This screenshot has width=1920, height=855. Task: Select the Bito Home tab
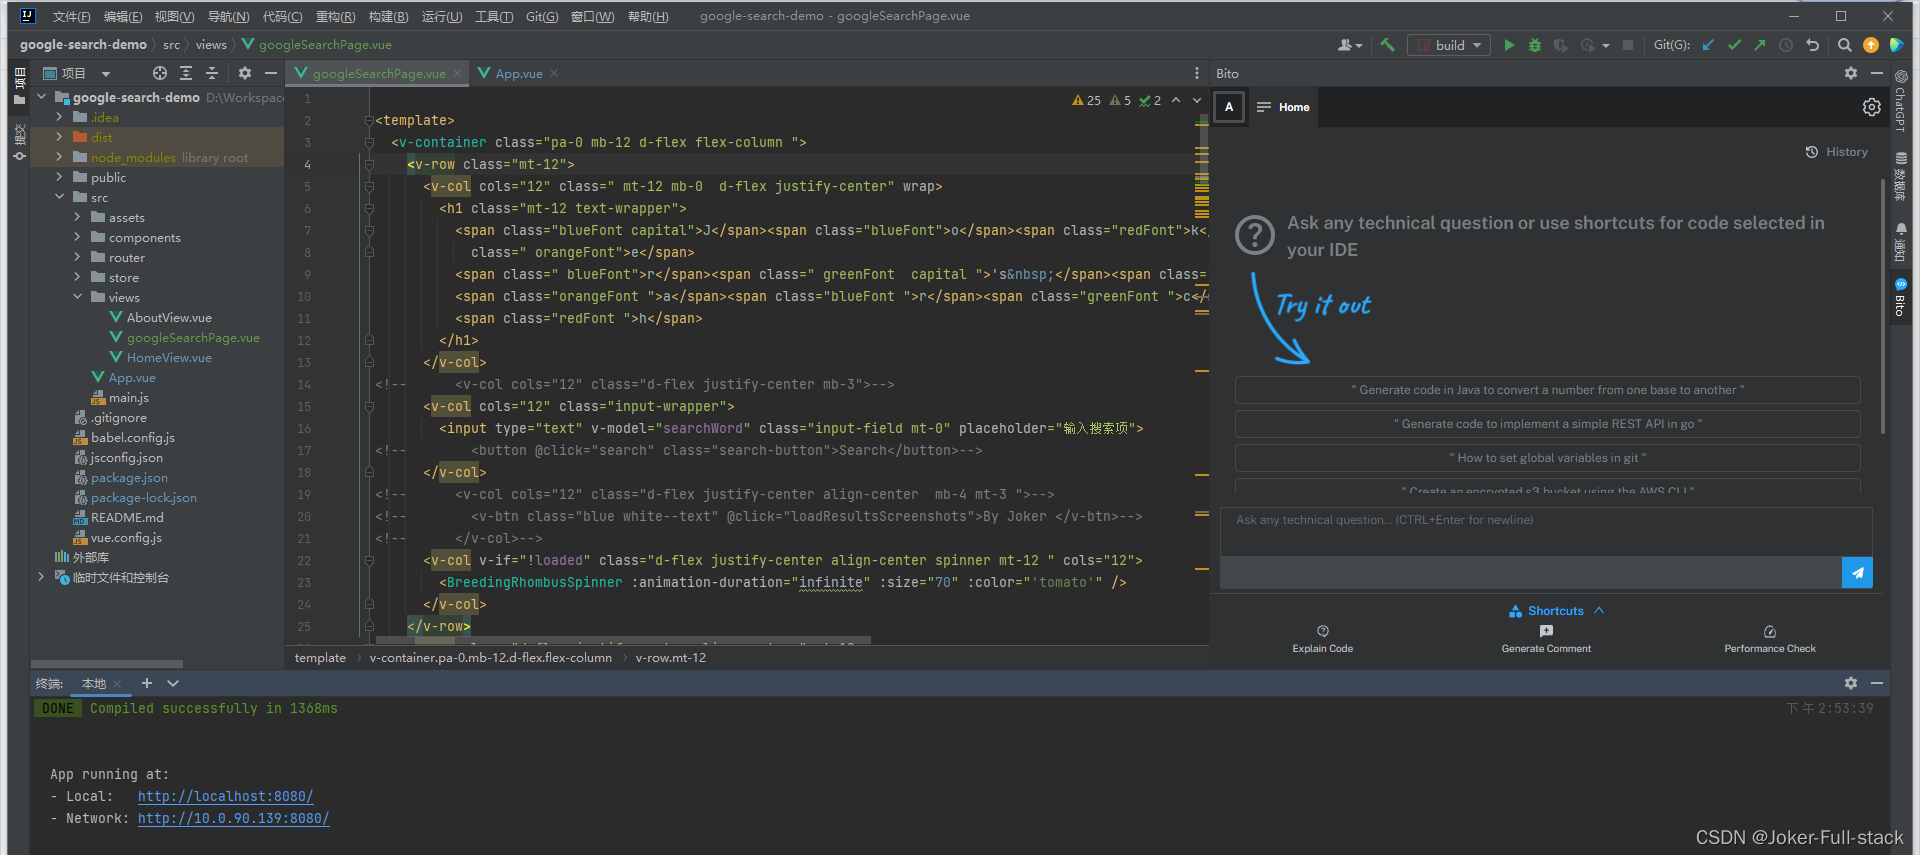[x=1283, y=107]
